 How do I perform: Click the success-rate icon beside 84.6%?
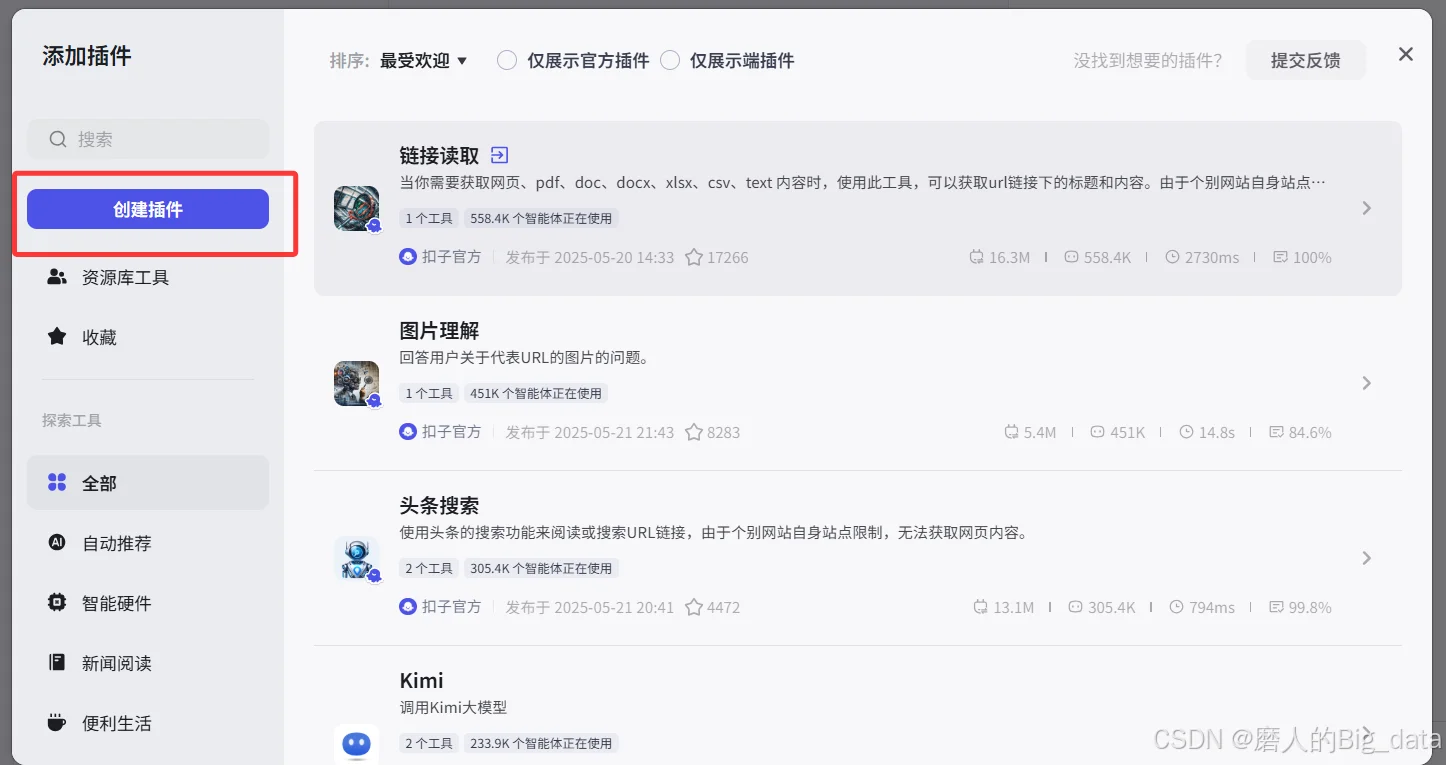pyautogui.click(x=1276, y=432)
